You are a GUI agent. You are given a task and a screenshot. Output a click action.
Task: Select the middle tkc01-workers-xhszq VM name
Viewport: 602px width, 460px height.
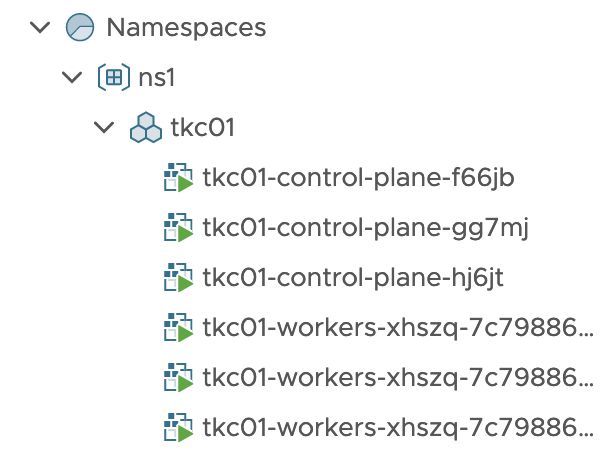point(398,377)
